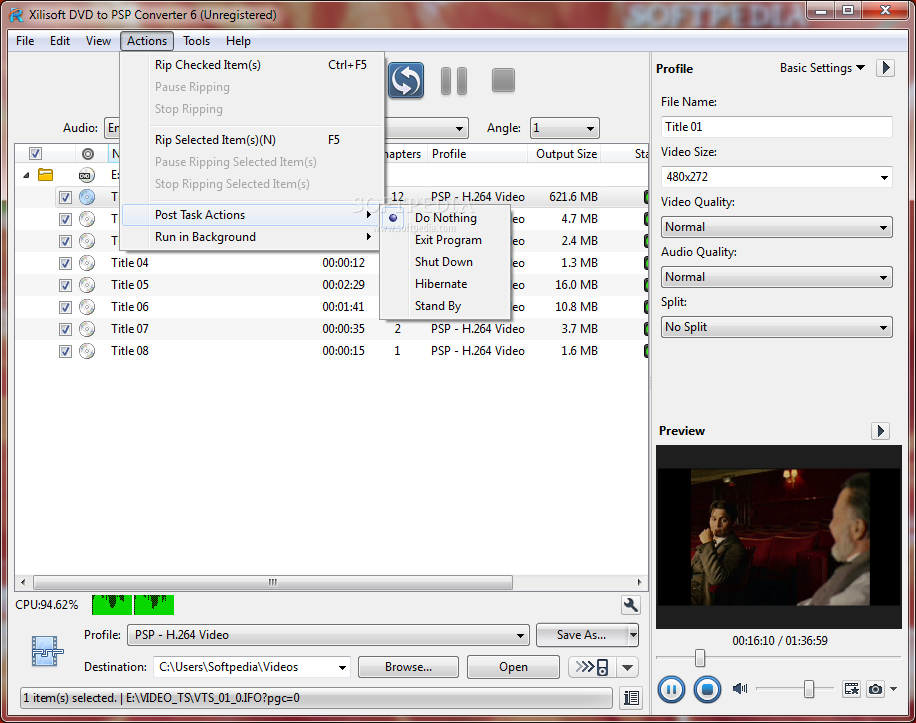Image resolution: width=916 pixels, height=723 pixels.
Task: Open dropdown arrow beside the PSP transfer button
Action: click(x=627, y=667)
